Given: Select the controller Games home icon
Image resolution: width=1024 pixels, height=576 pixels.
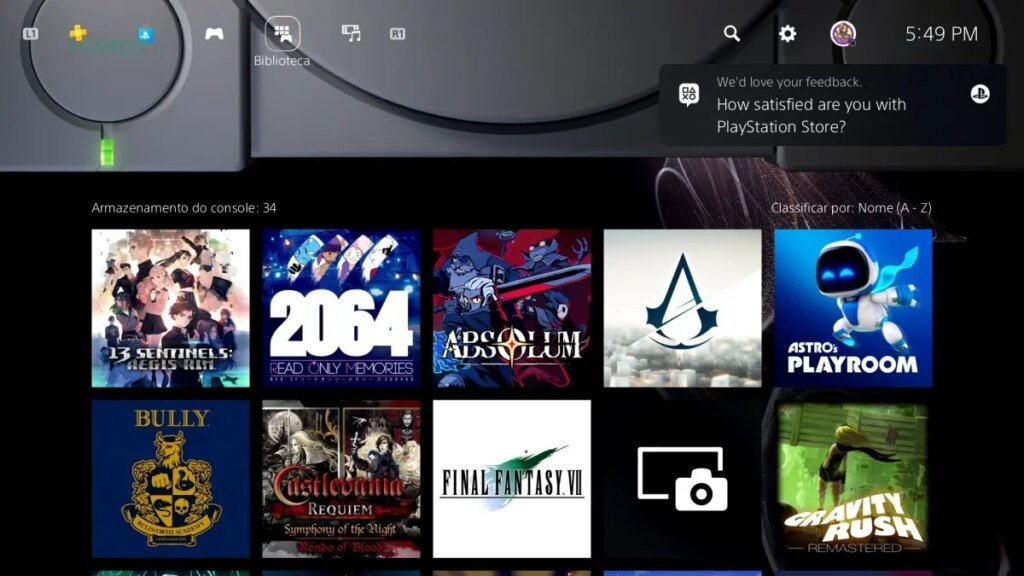Looking at the screenshot, I should pos(214,33).
